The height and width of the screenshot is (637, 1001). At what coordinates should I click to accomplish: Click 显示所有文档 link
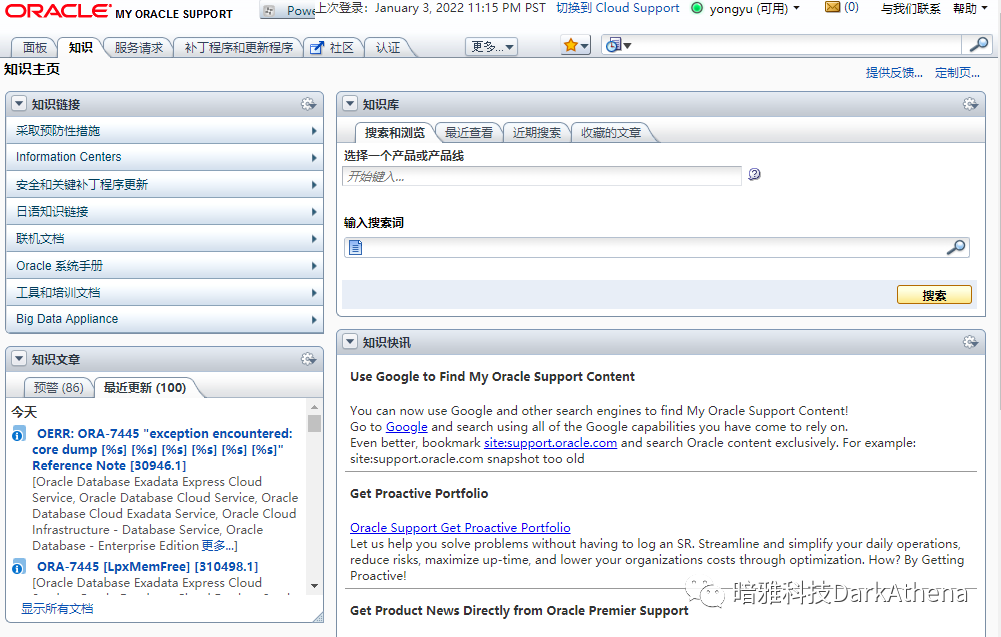point(57,609)
